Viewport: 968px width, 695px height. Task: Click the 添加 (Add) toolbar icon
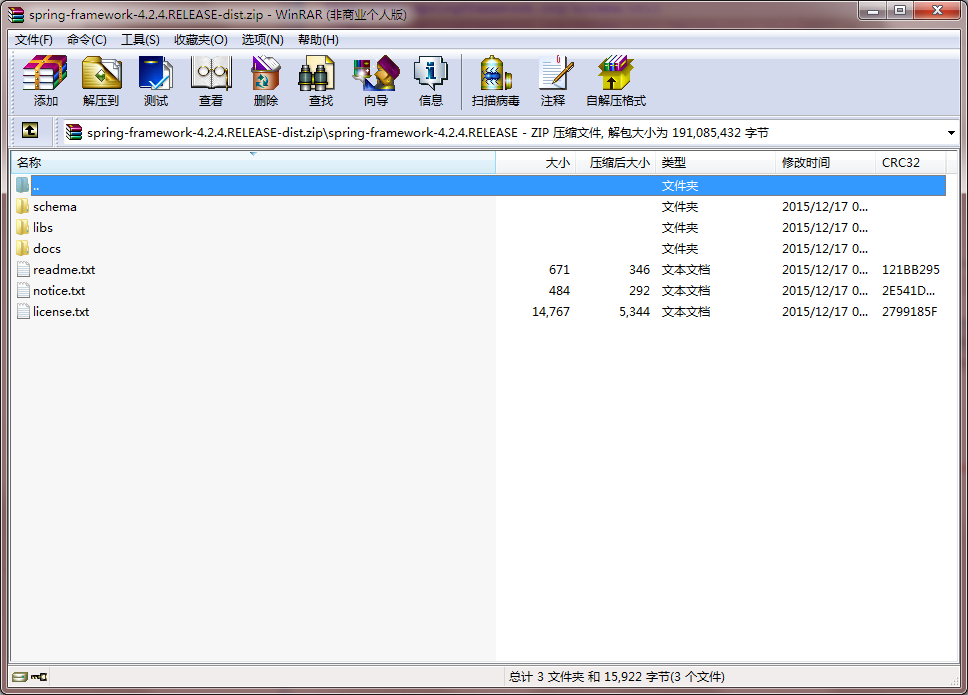coord(45,73)
